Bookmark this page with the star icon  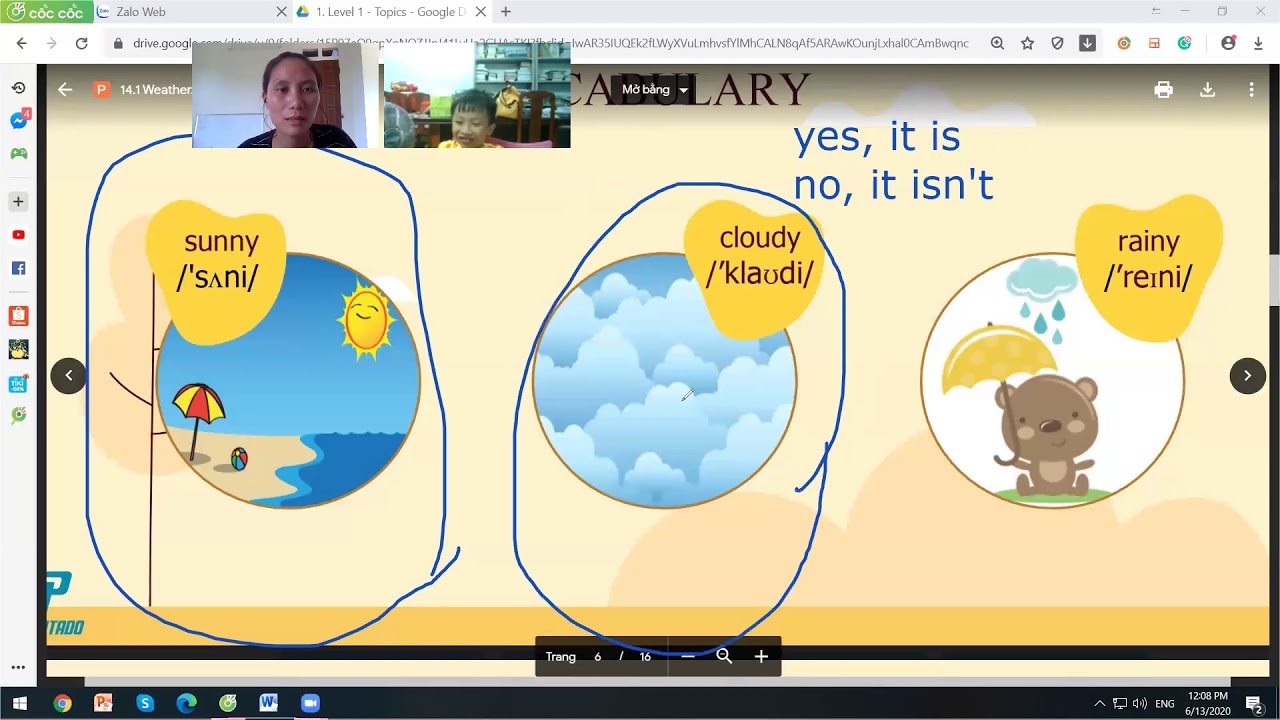(1027, 44)
